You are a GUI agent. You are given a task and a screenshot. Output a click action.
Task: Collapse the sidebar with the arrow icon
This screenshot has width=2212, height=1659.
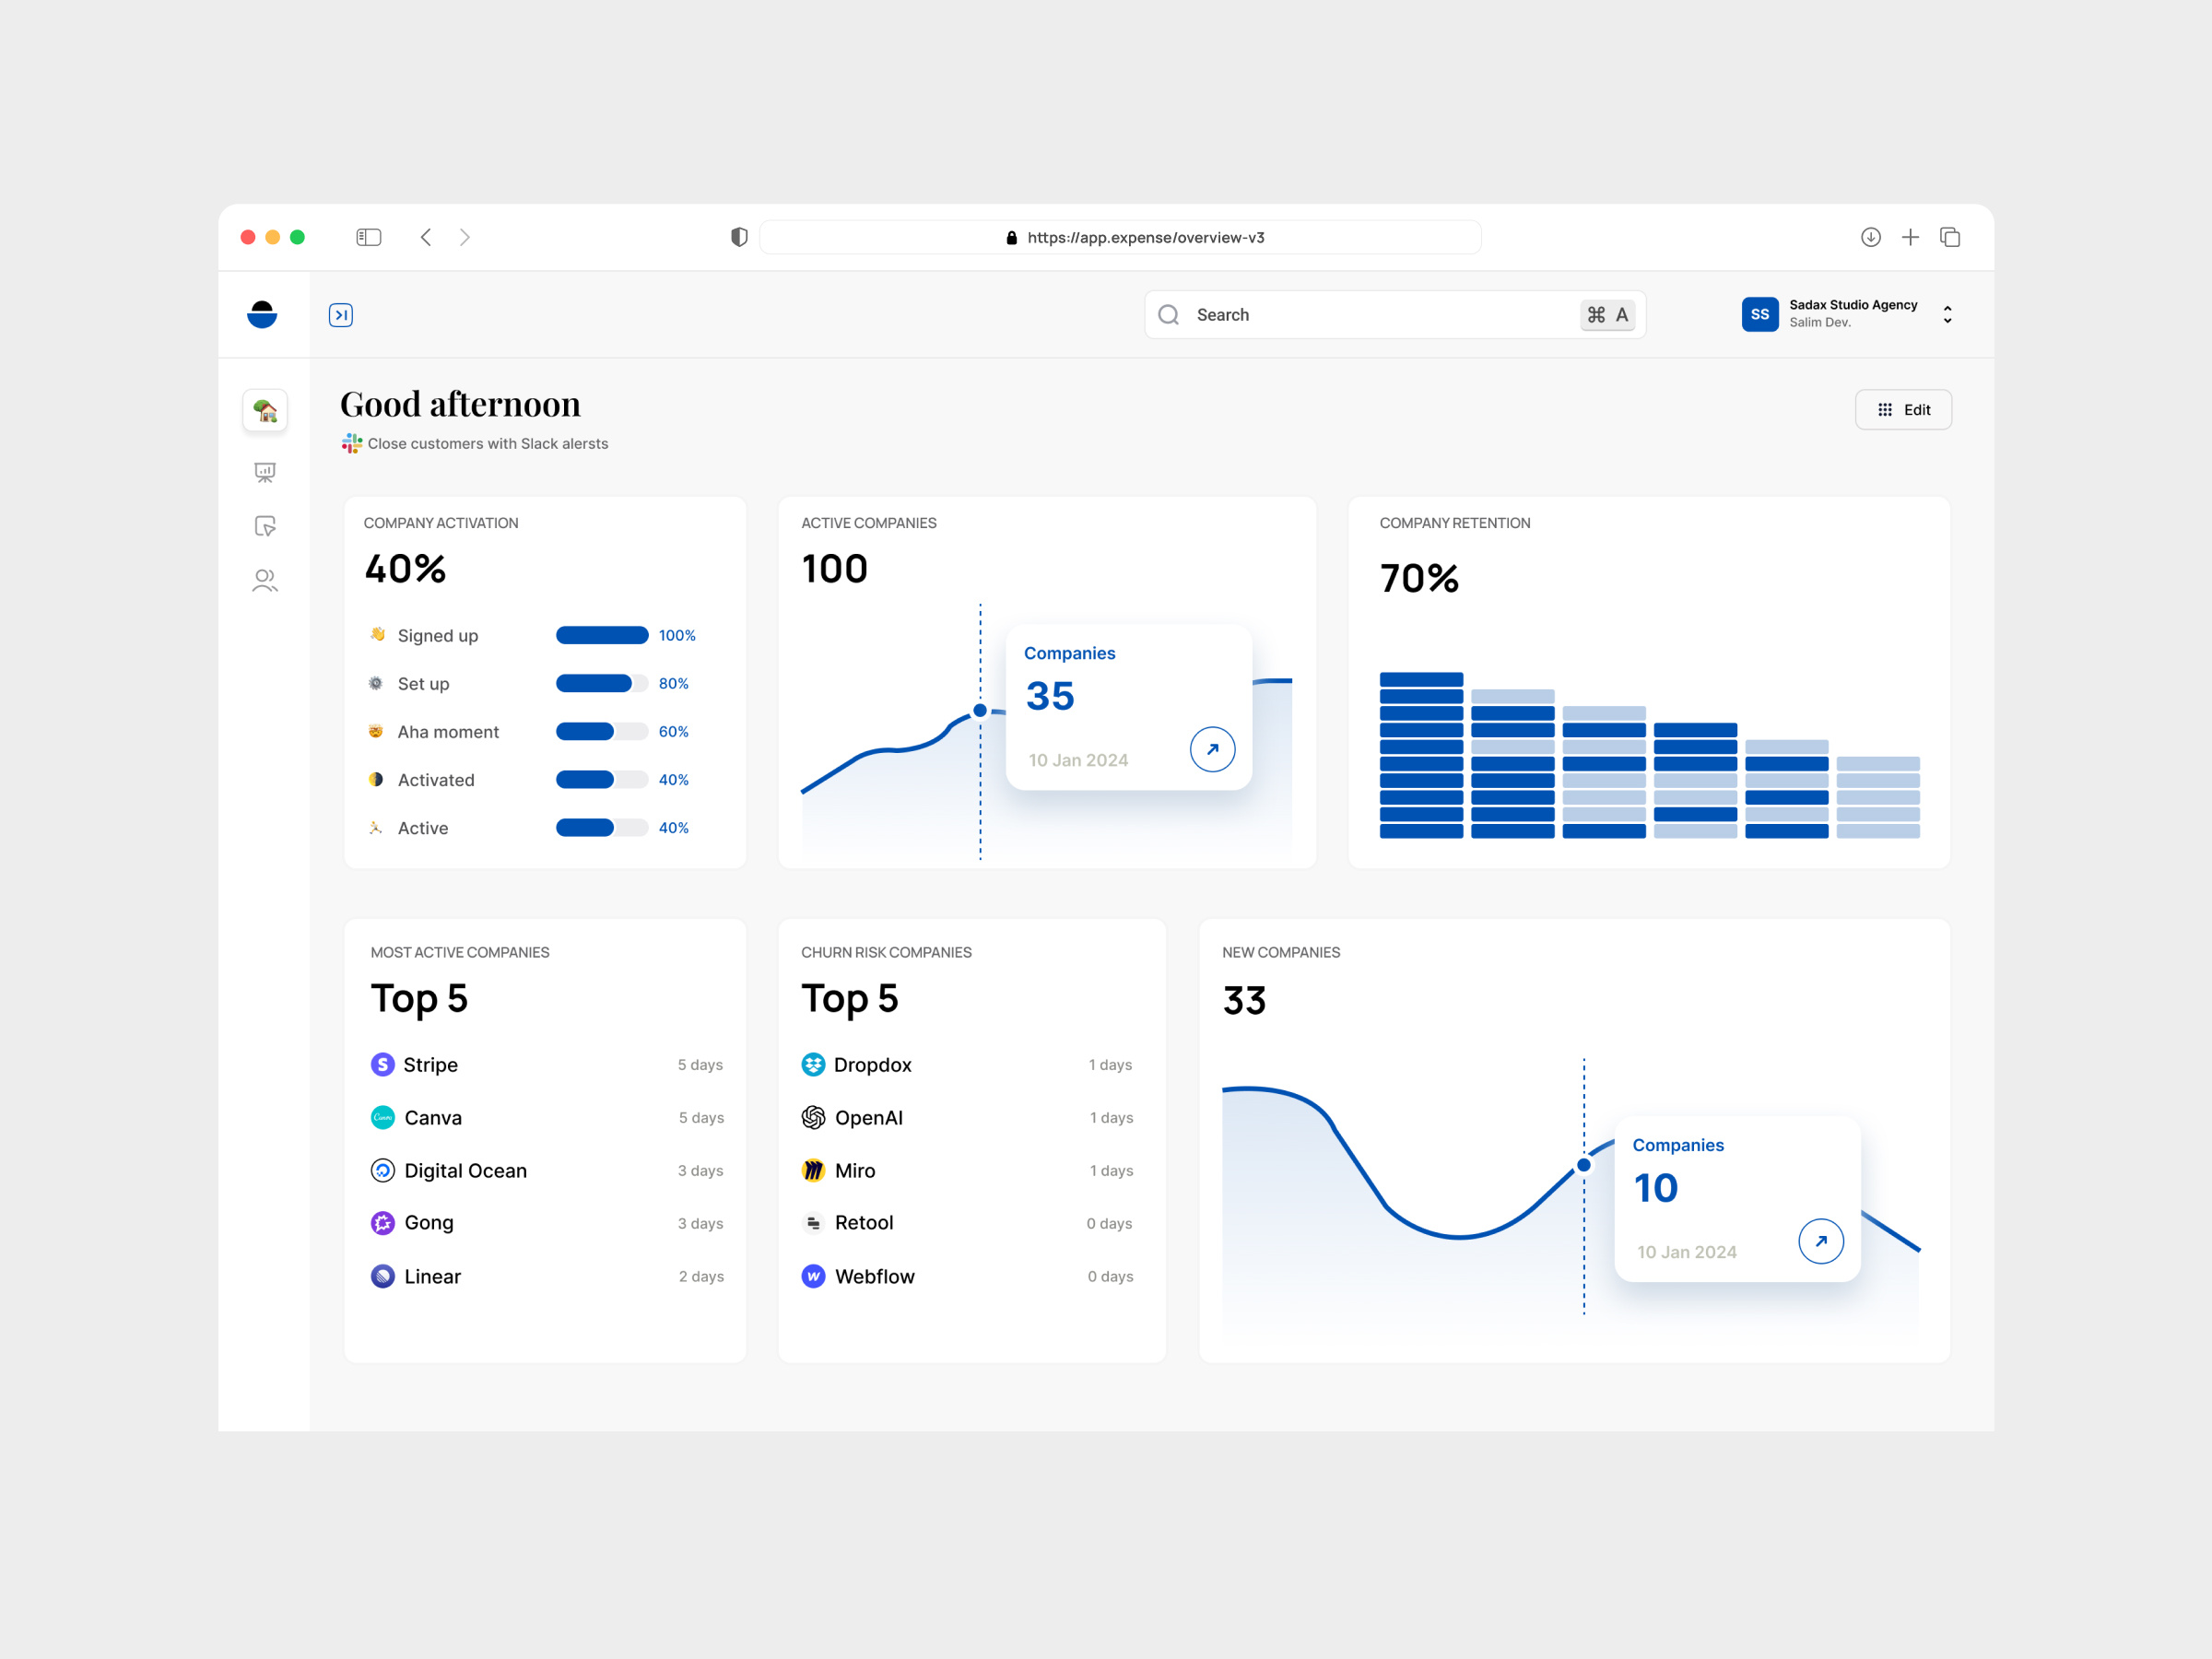[x=341, y=314]
